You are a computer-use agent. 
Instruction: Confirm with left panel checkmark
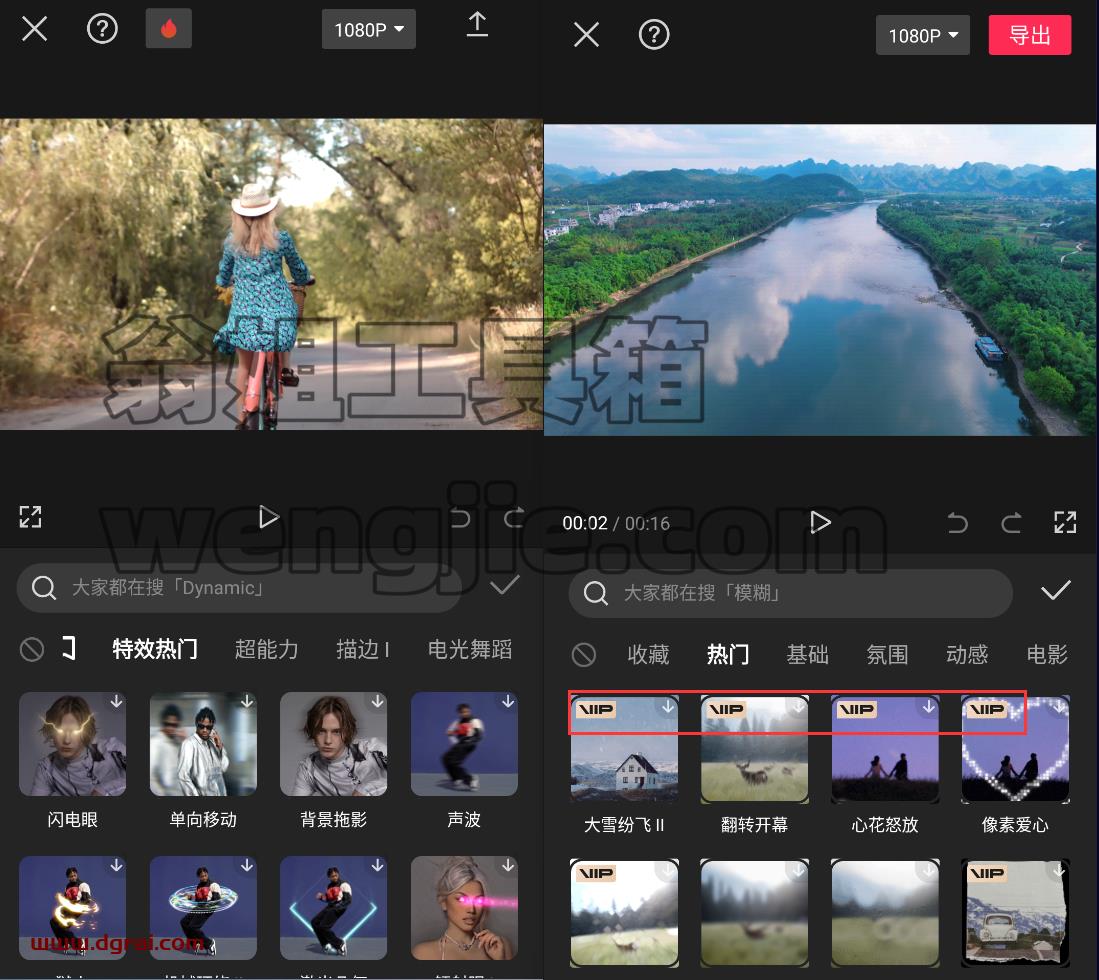pos(505,585)
